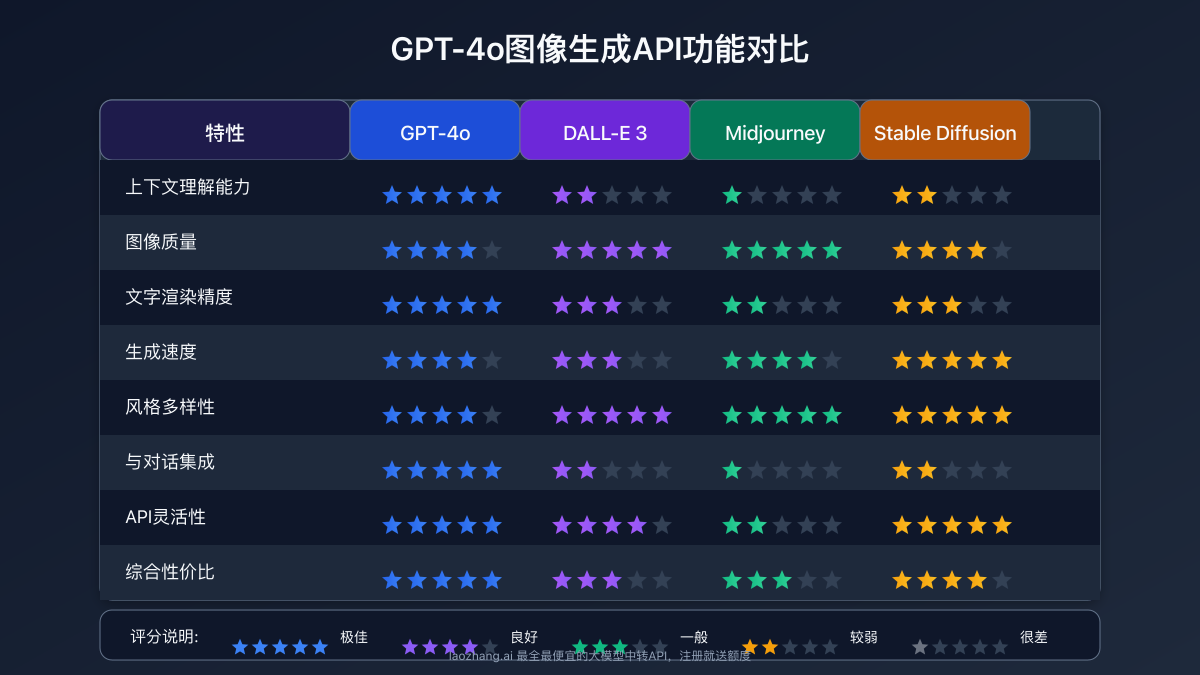1200x675 pixels.
Task: Select GPT-4o rating in 与对话集成 row
Action: (x=442, y=470)
